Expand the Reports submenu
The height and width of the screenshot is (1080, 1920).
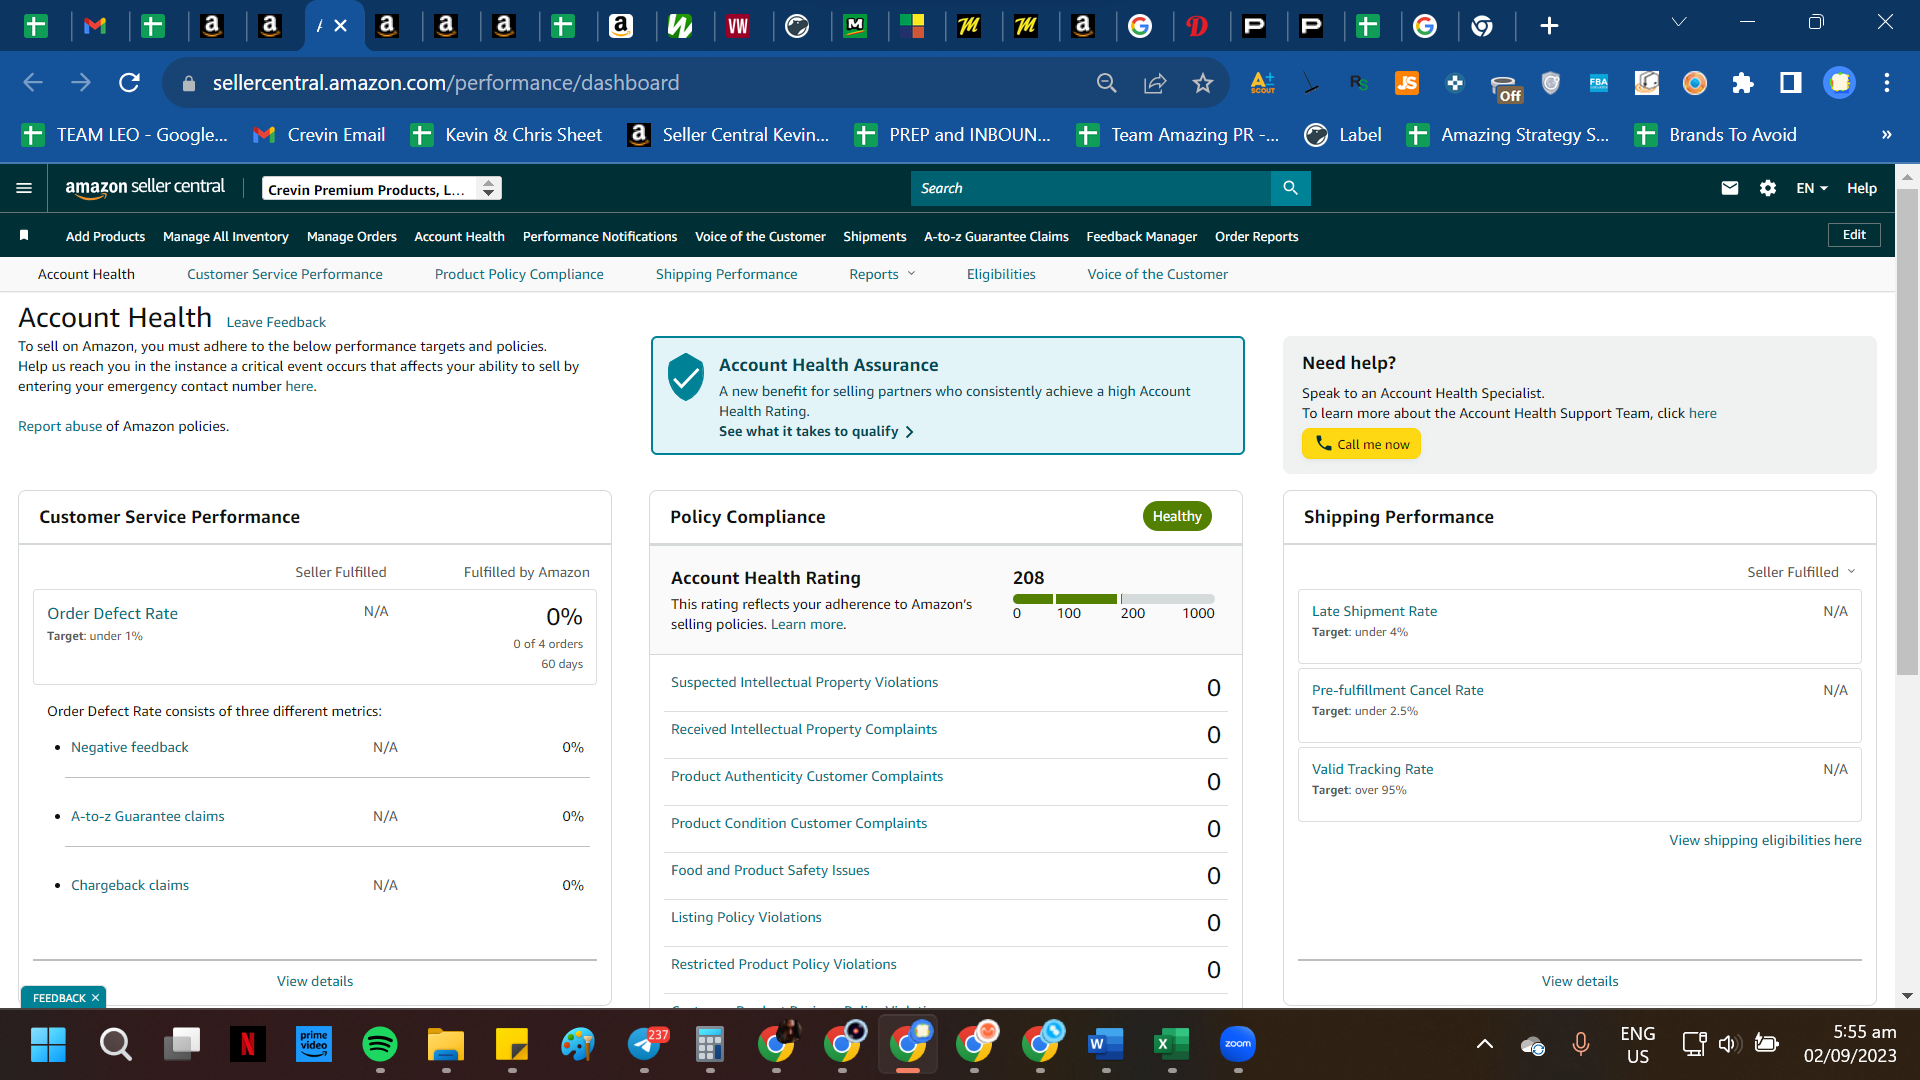[x=882, y=274]
